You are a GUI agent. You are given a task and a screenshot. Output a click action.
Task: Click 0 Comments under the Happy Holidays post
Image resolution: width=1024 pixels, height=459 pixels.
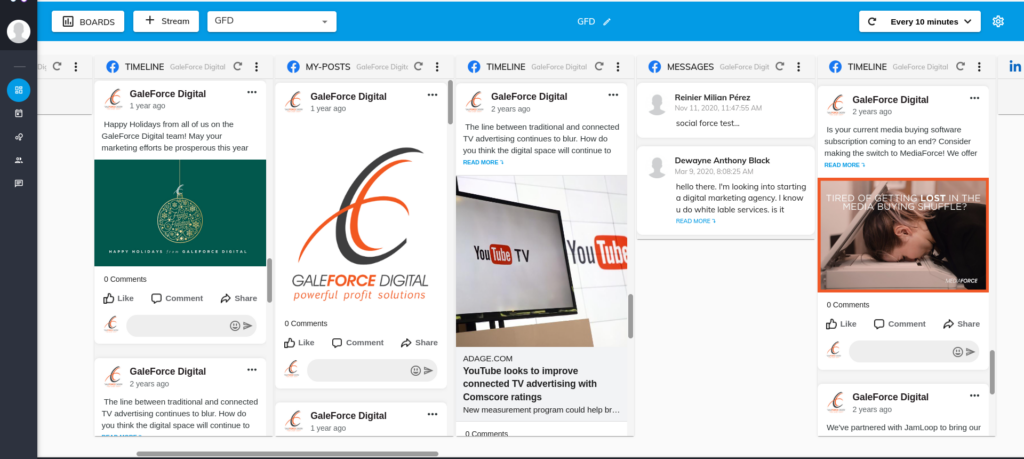pyautogui.click(x=125, y=279)
